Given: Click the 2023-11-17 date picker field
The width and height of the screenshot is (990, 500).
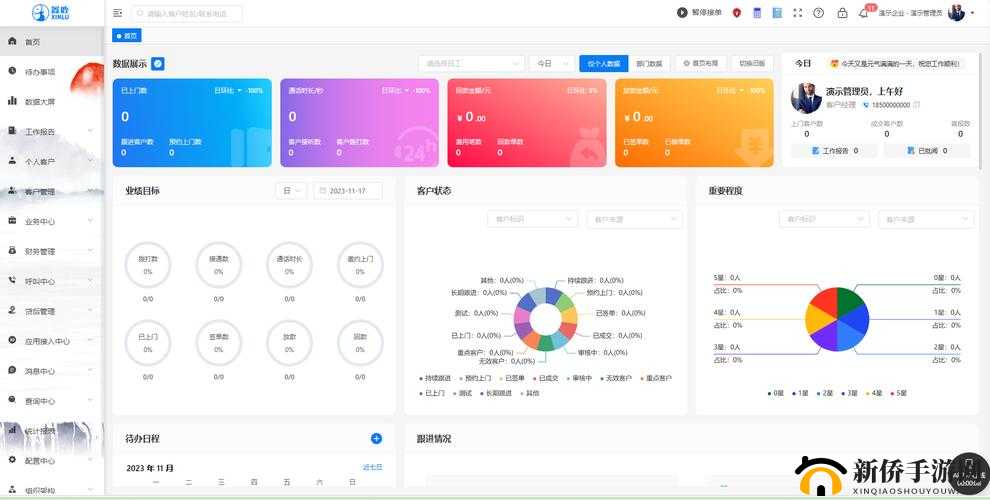Looking at the screenshot, I should [x=348, y=191].
